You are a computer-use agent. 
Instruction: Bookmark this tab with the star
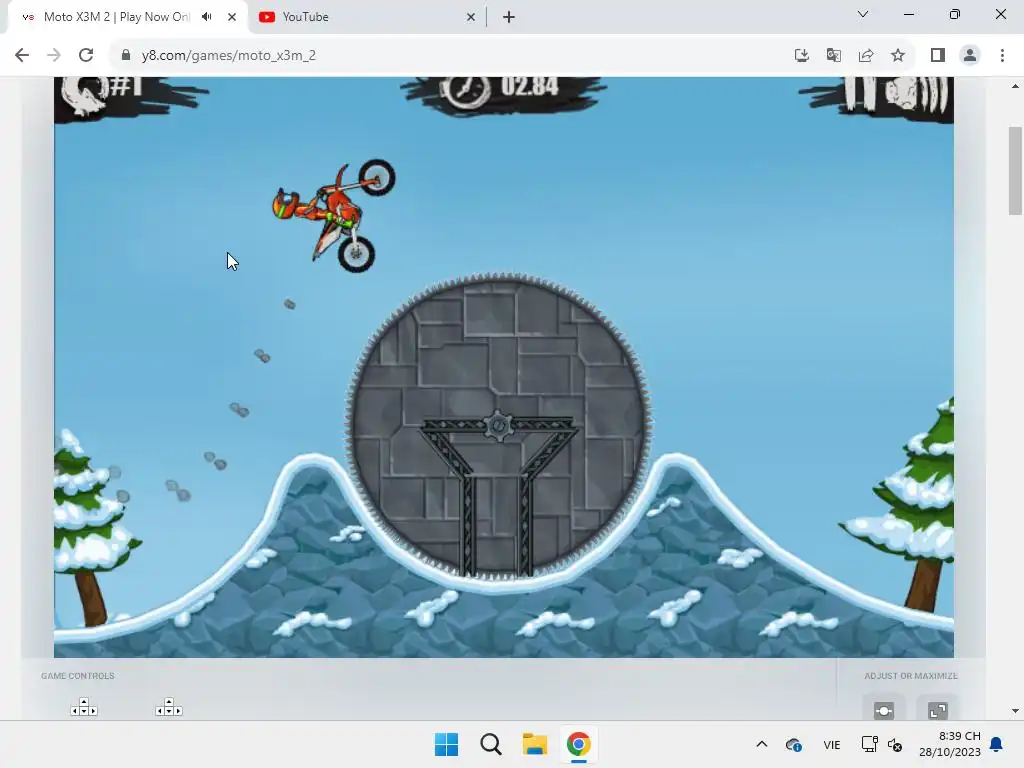pos(898,55)
